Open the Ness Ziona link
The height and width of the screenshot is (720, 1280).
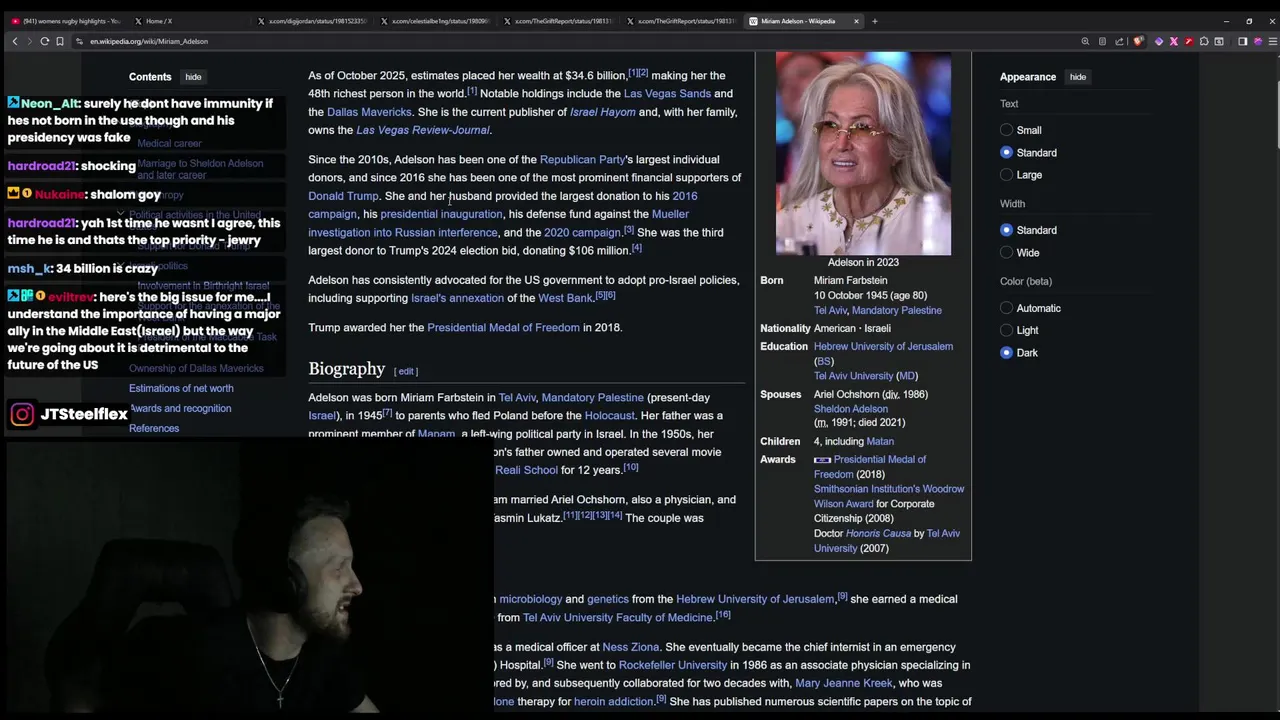click(630, 647)
